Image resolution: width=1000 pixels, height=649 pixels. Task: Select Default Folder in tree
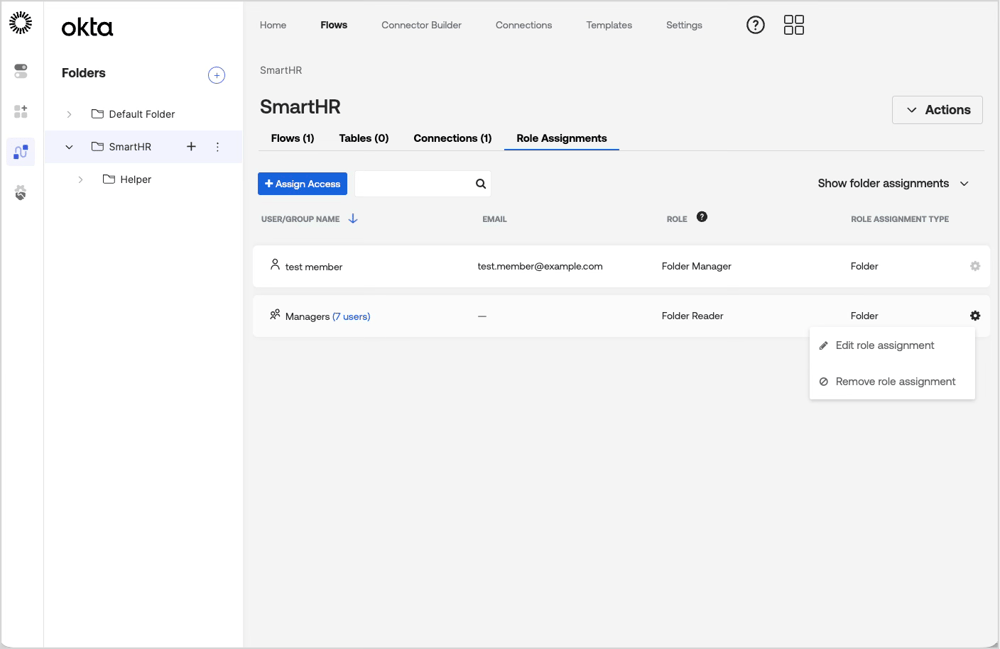142,114
